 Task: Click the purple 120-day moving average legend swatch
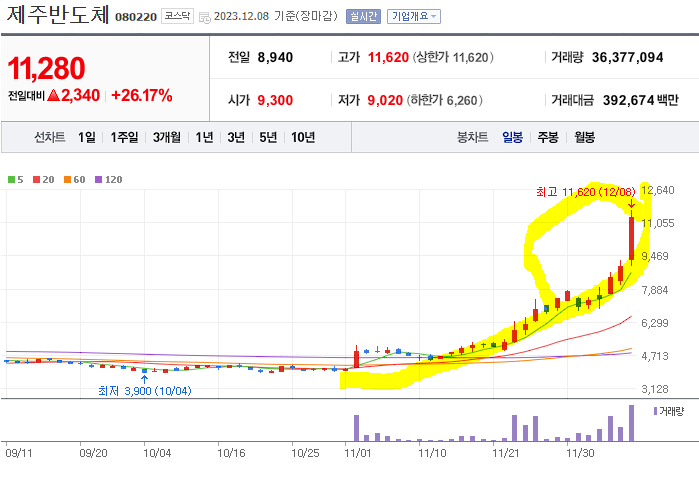click(x=99, y=180)
